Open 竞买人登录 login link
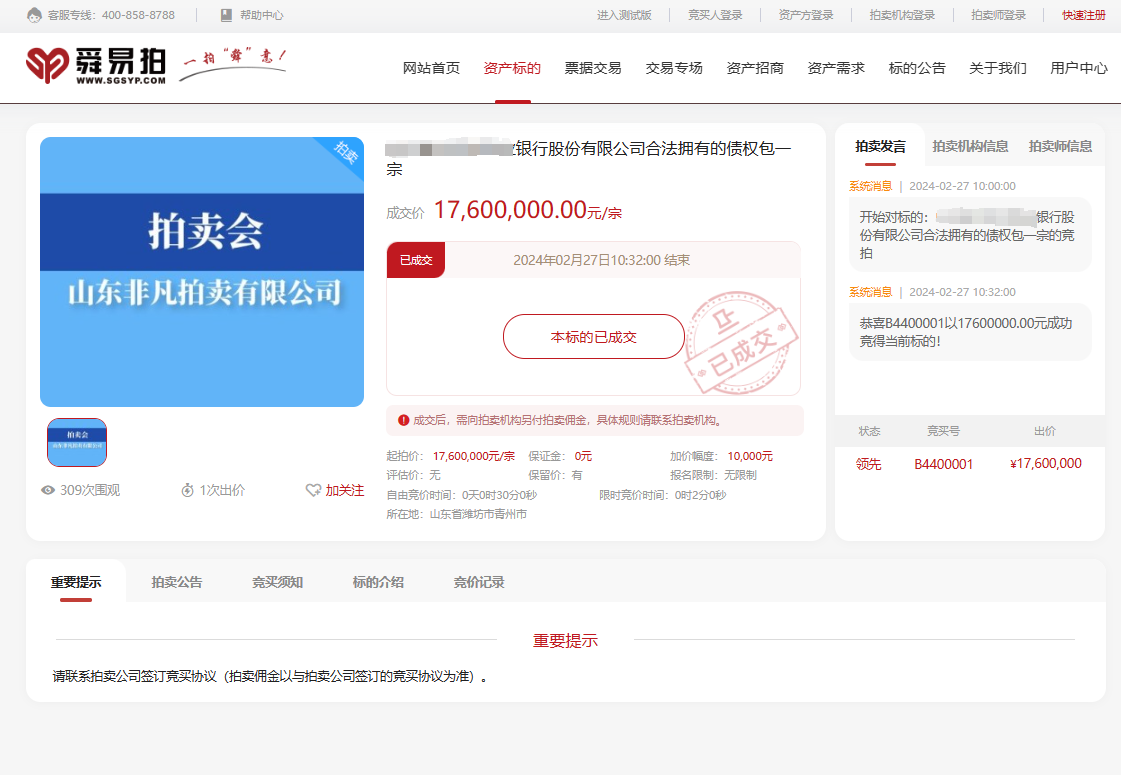The width and height of the screenshot is (1121, 775). (x=715, y=15)
